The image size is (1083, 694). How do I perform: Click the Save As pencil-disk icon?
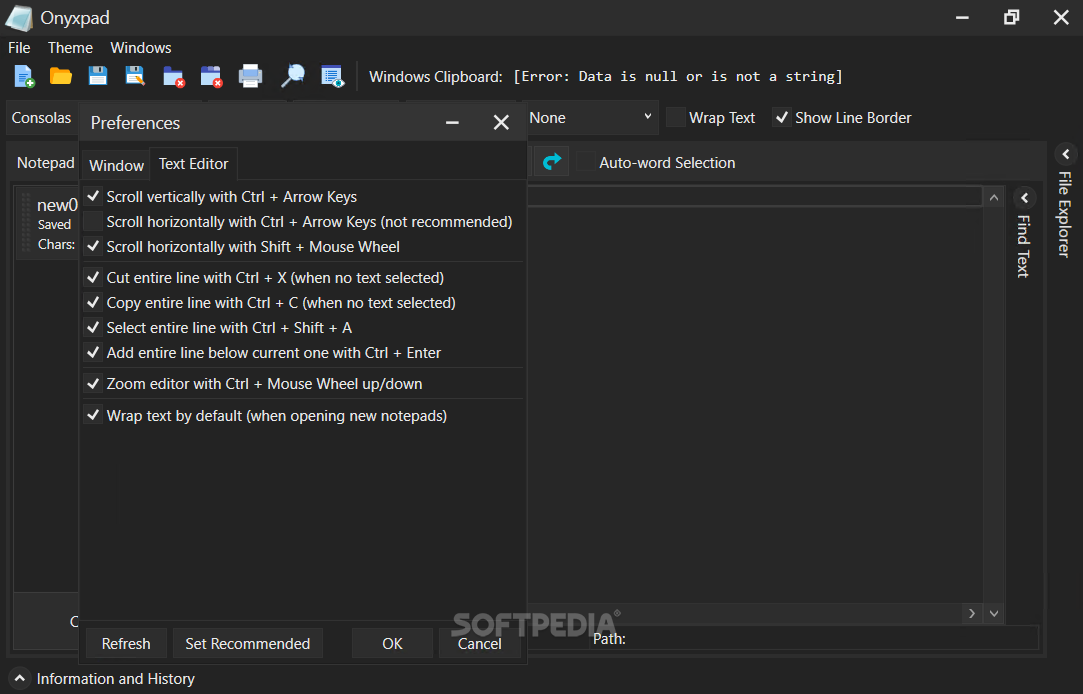coord(135,76)
